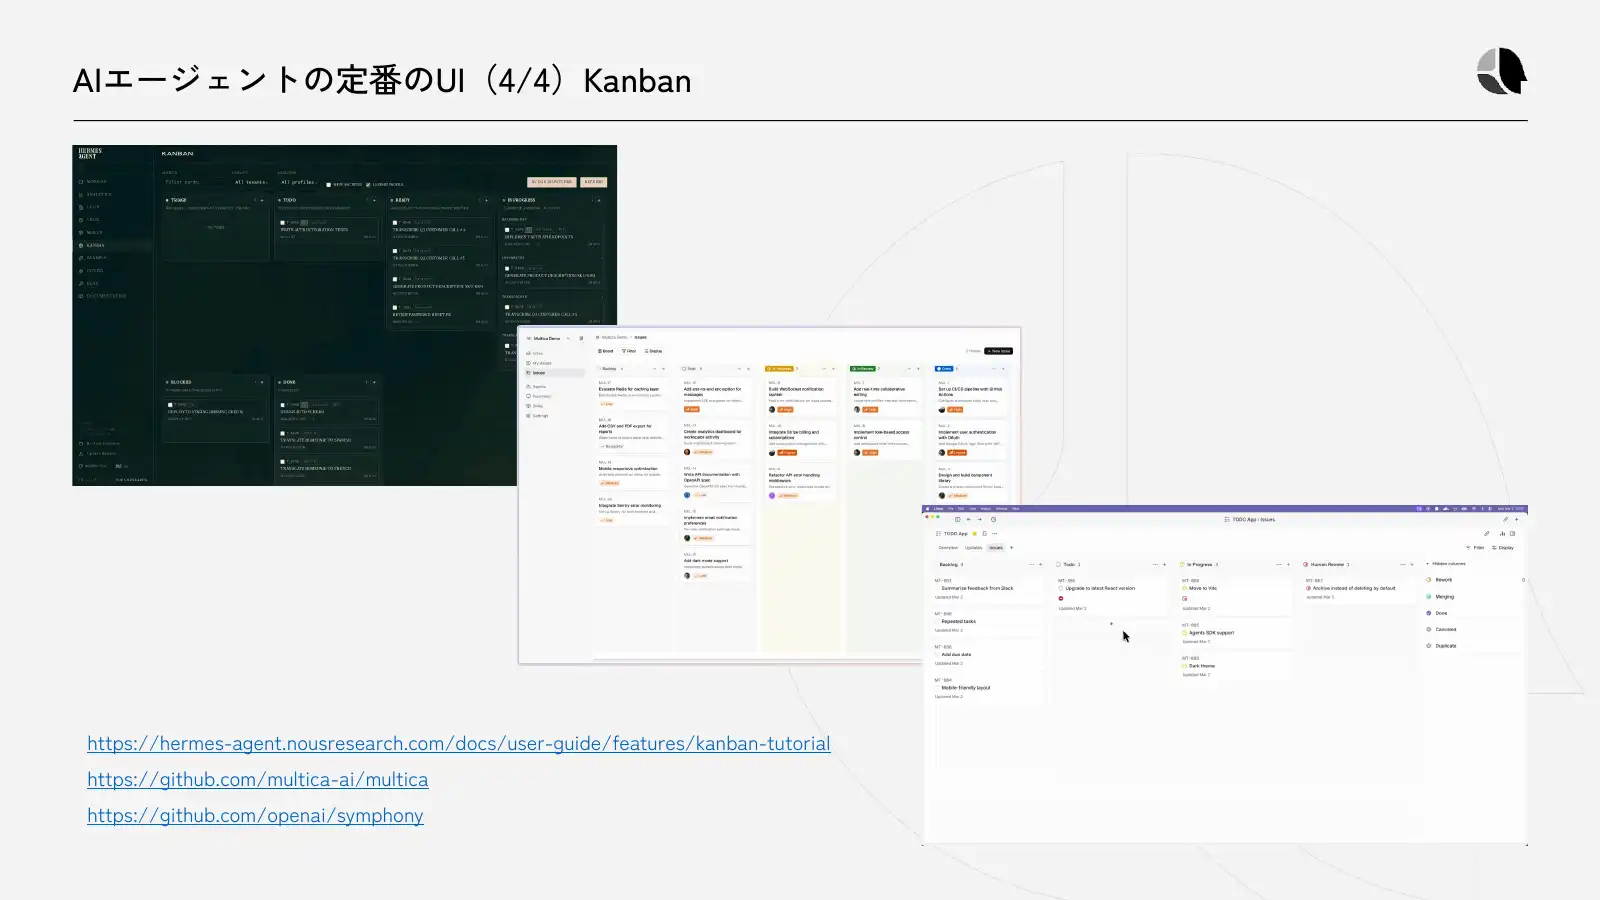Screen dimensions: 1600x900
Task: Check Transcribe Q3 customer call #4 card
Action: tap(395, 223)
